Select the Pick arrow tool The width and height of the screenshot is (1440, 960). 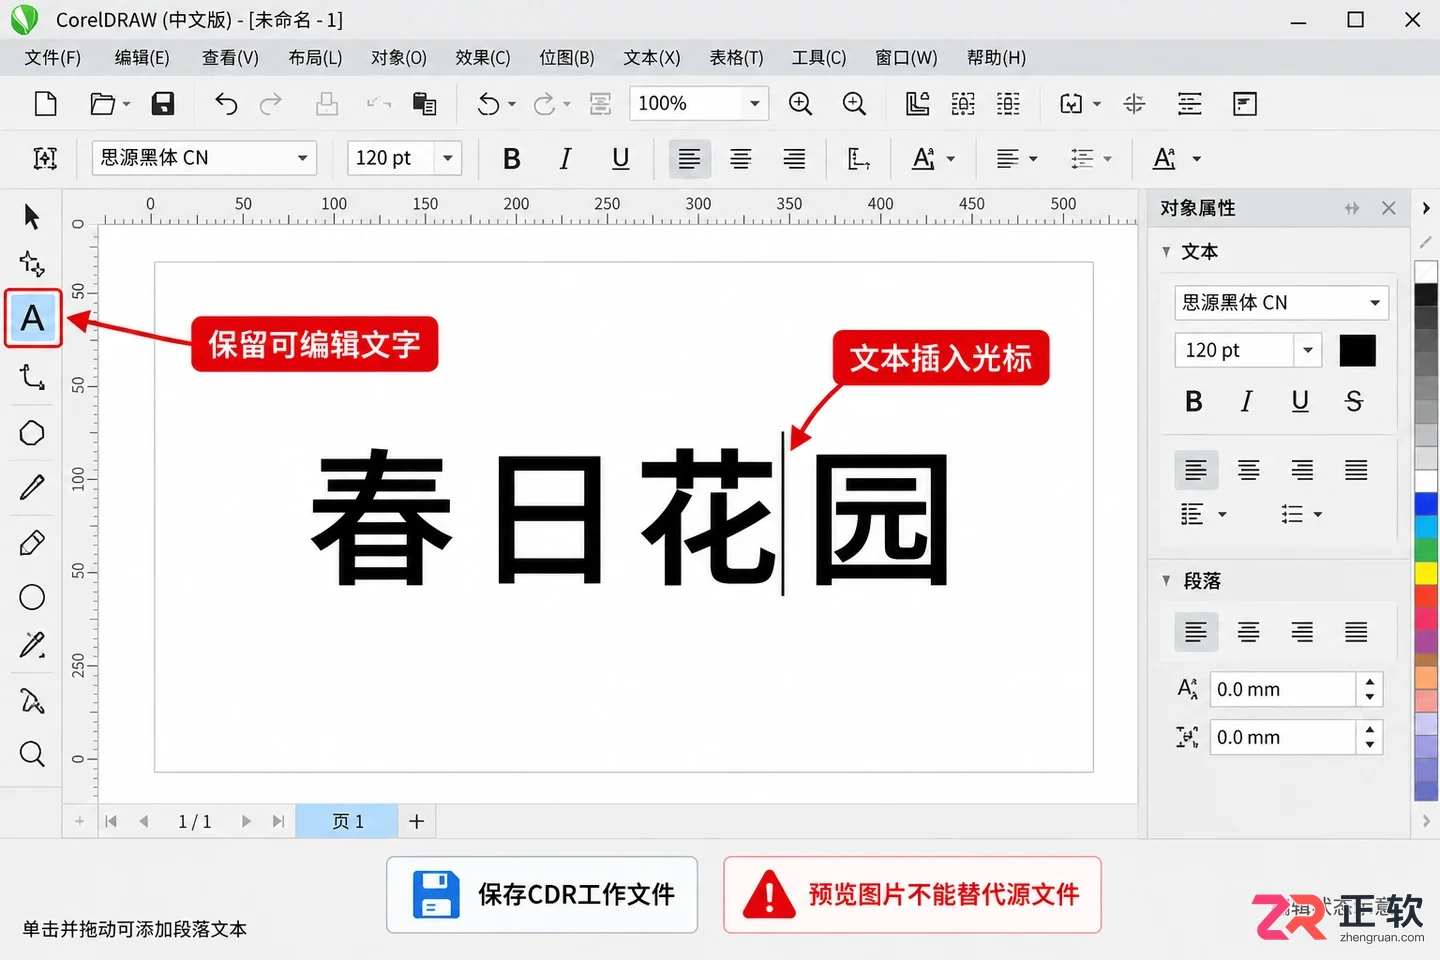click(x=32, y=216)
